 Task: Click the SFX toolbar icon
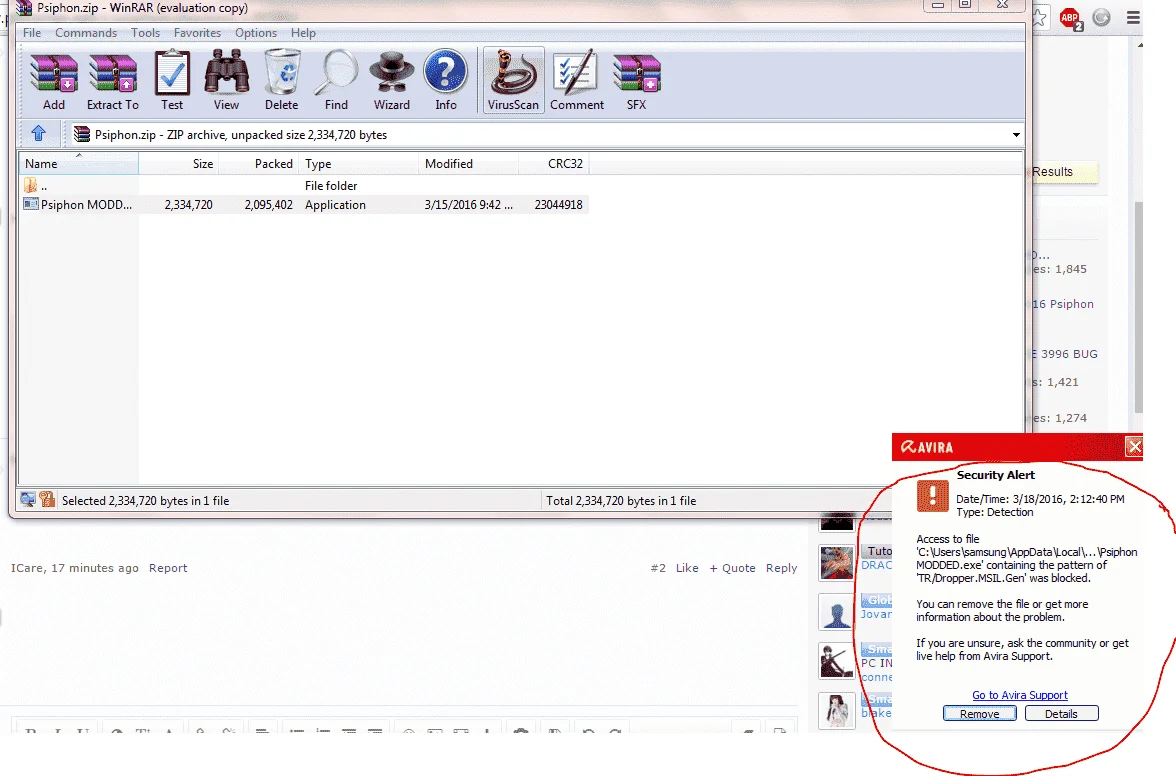tap(636, 81)
